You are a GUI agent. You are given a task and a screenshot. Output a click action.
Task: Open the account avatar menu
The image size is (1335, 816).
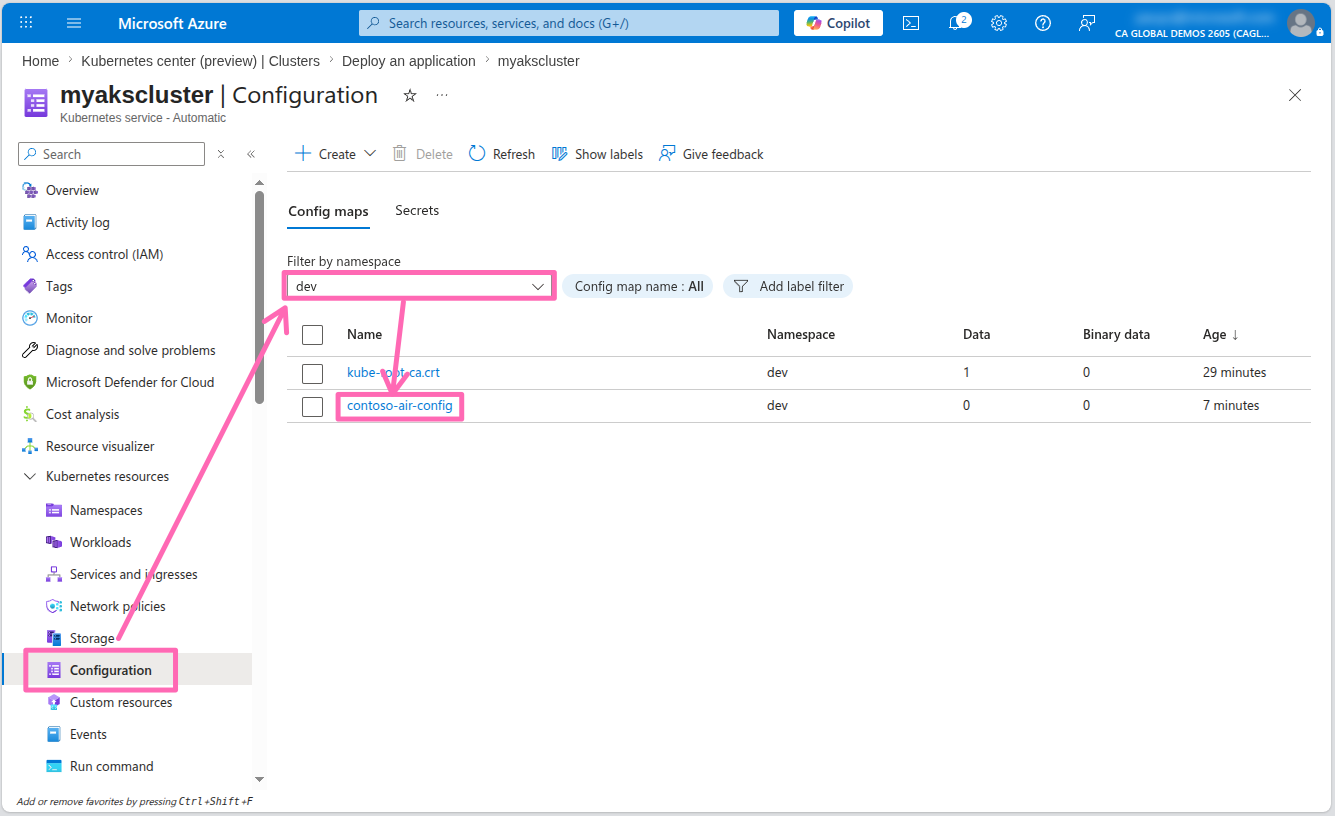click(x=1301, y=23)
